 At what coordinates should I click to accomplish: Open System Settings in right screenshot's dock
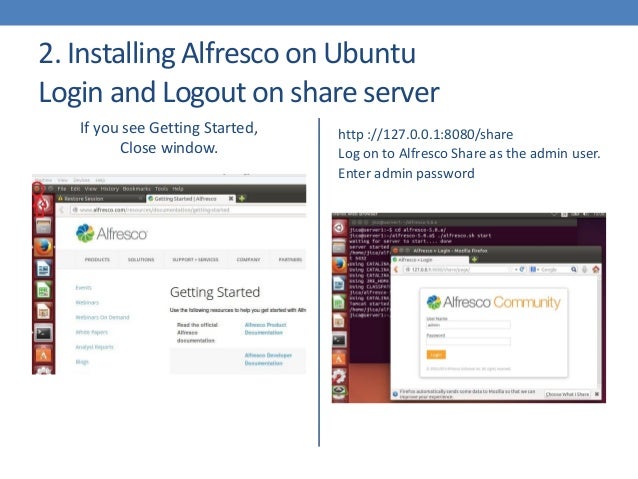(x=339, y=376)
